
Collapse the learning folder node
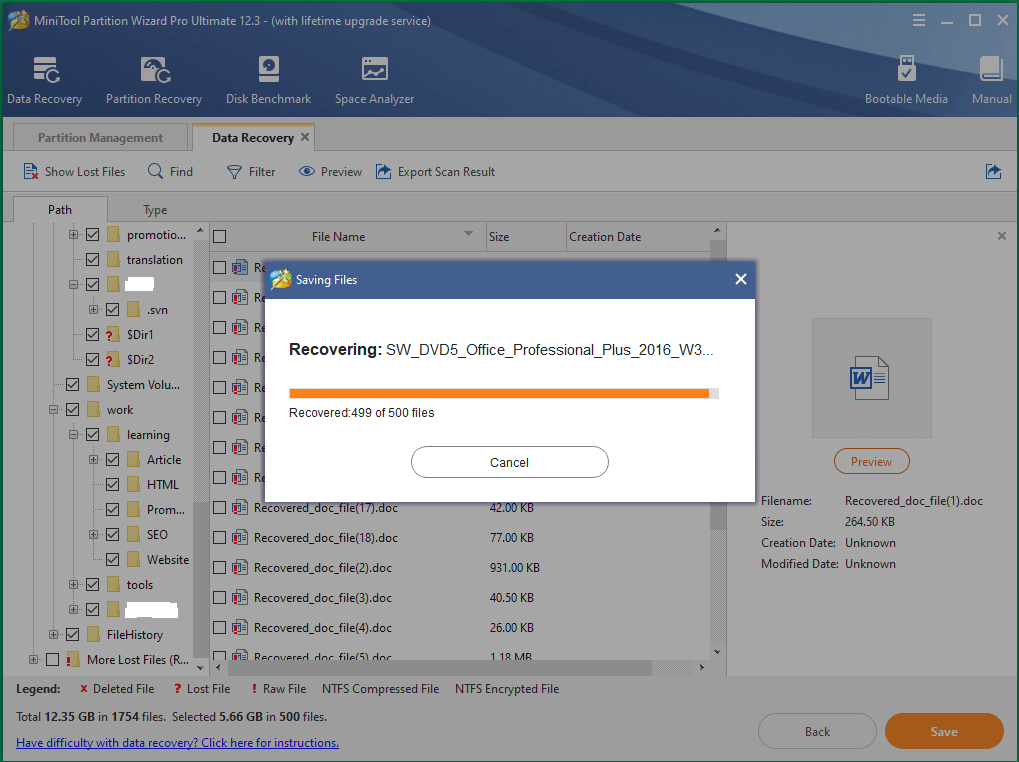coord(73,434)
